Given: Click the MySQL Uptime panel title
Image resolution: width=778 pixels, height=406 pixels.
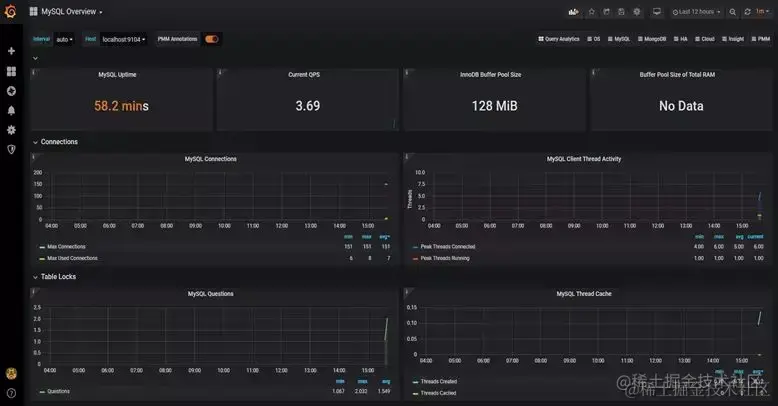Looking at the screenshot, I should [x=117, y=74].
